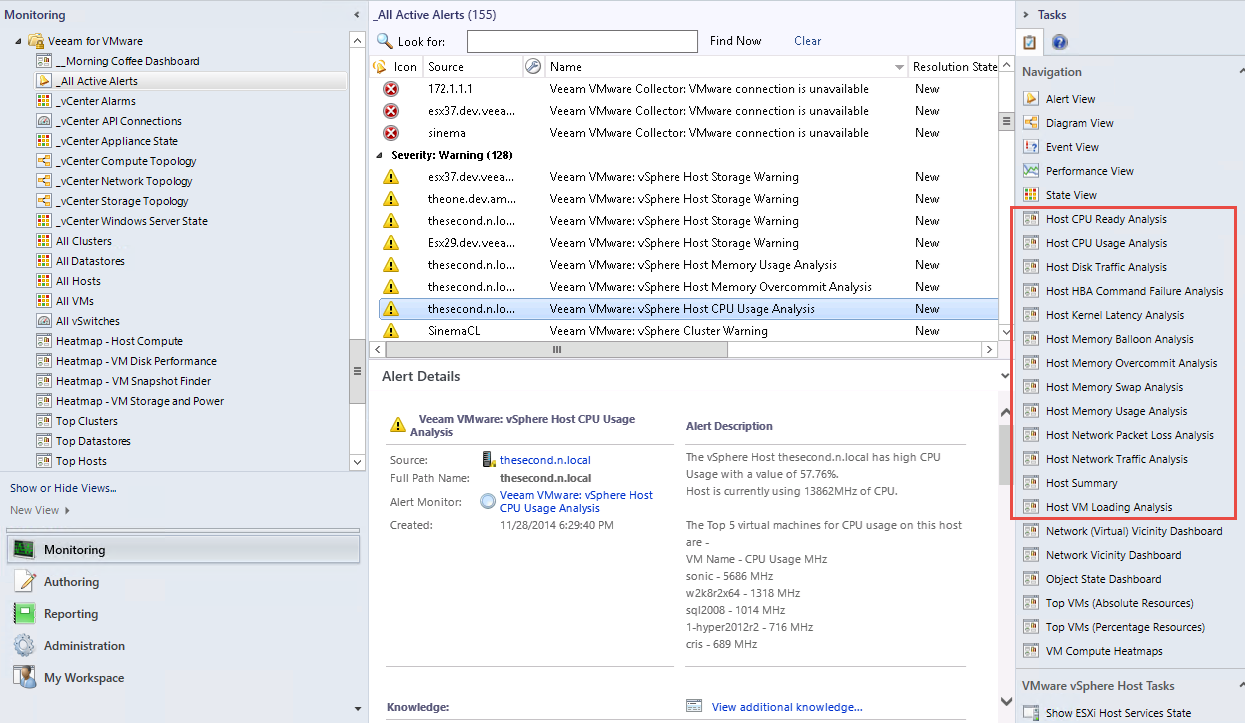The height and width of the screenshot is (723, 1245).
Task: Collapse the Veeam for VMware tree node
Action: pos(19,41)
